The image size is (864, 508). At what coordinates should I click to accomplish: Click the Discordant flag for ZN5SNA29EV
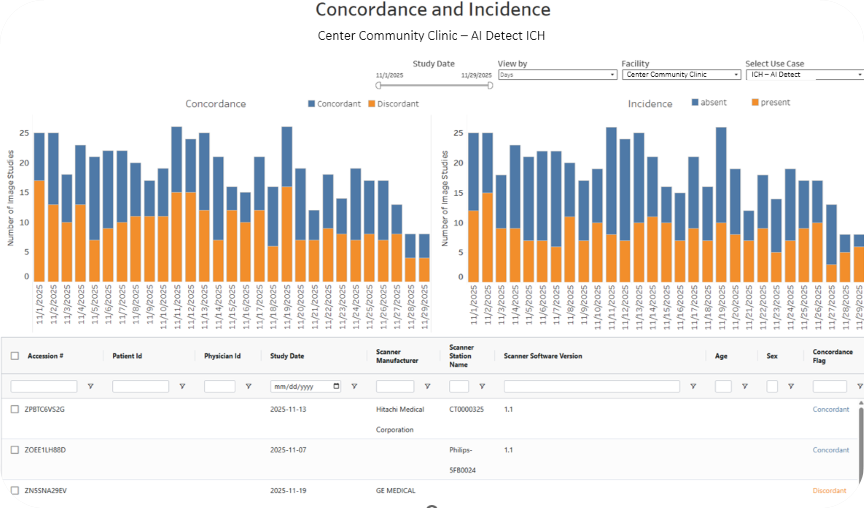pos(829,490)
